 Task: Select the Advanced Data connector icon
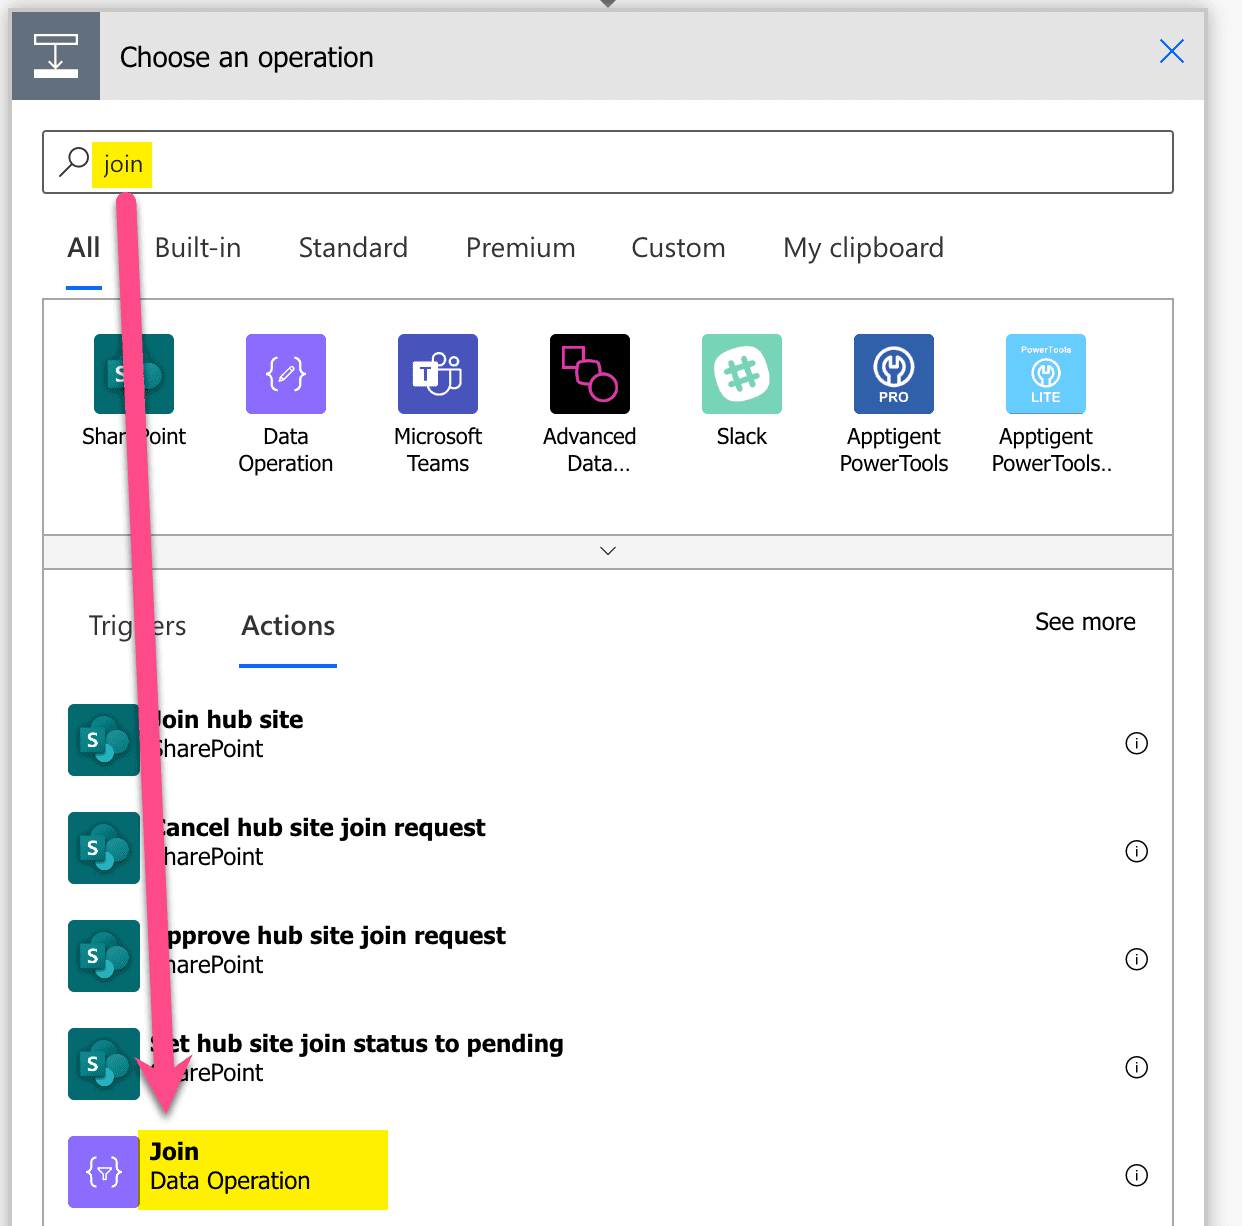tap(589, 373)
